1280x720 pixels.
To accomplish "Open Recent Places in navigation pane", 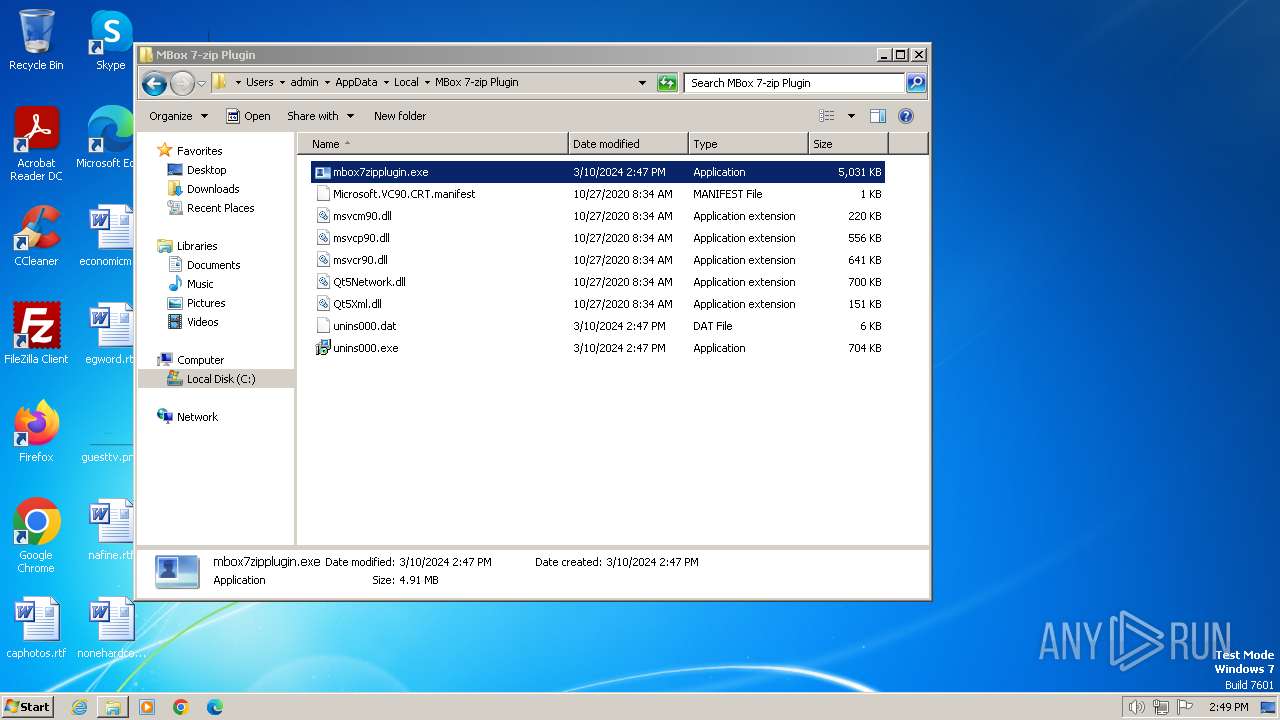I will pos(220,208).
